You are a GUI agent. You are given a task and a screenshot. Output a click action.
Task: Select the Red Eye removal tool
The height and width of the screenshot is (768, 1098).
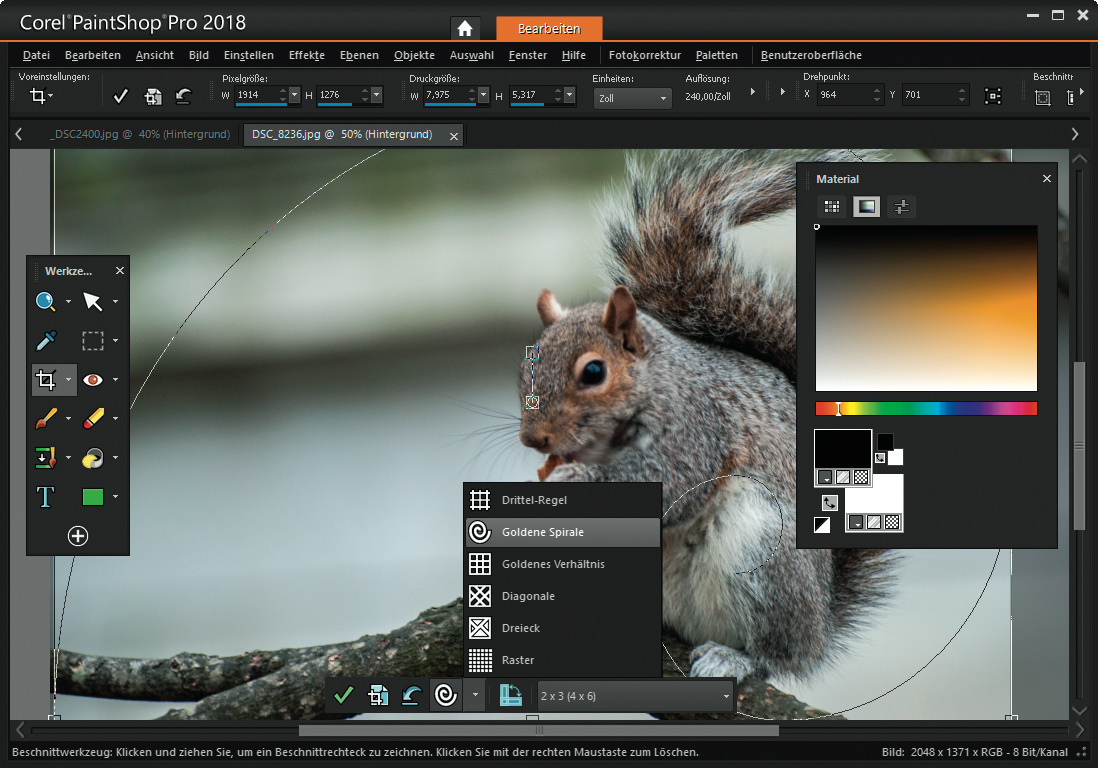coord(93,380)
